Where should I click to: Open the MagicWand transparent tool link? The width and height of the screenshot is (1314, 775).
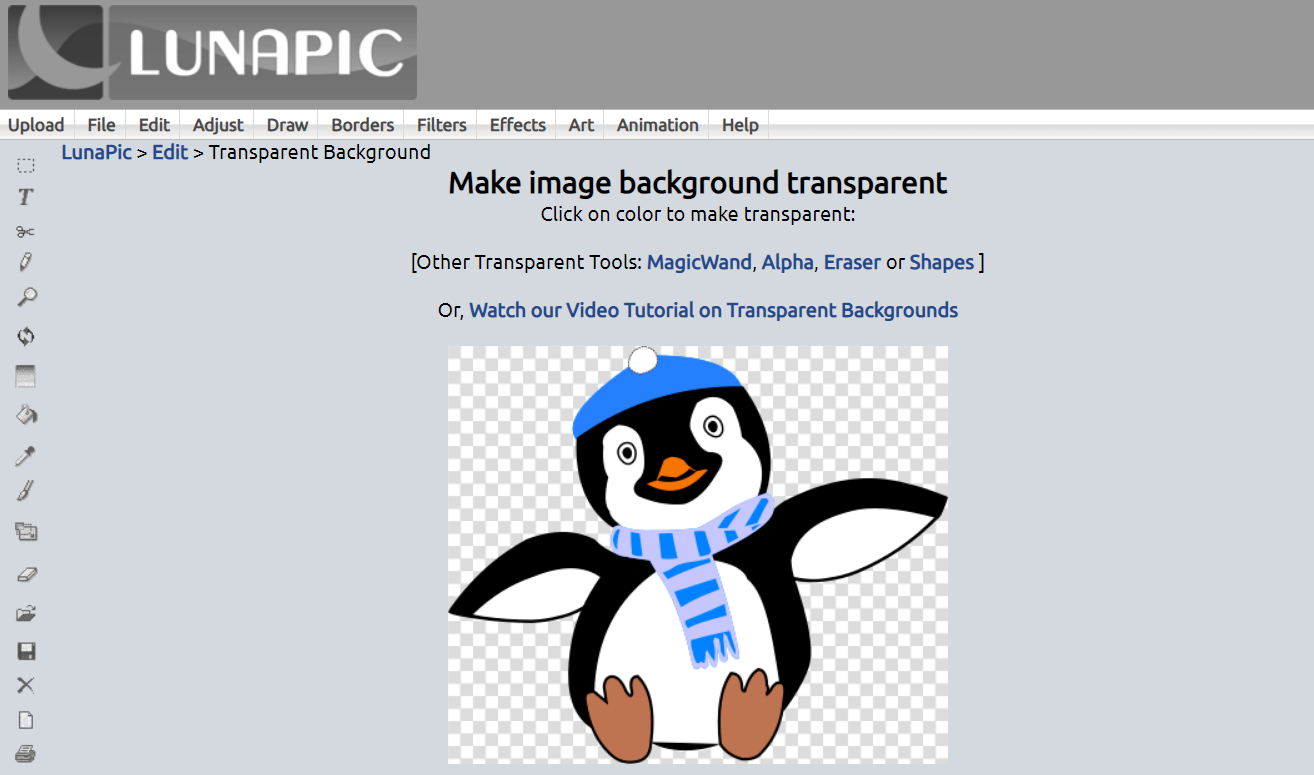coord(699,262)
